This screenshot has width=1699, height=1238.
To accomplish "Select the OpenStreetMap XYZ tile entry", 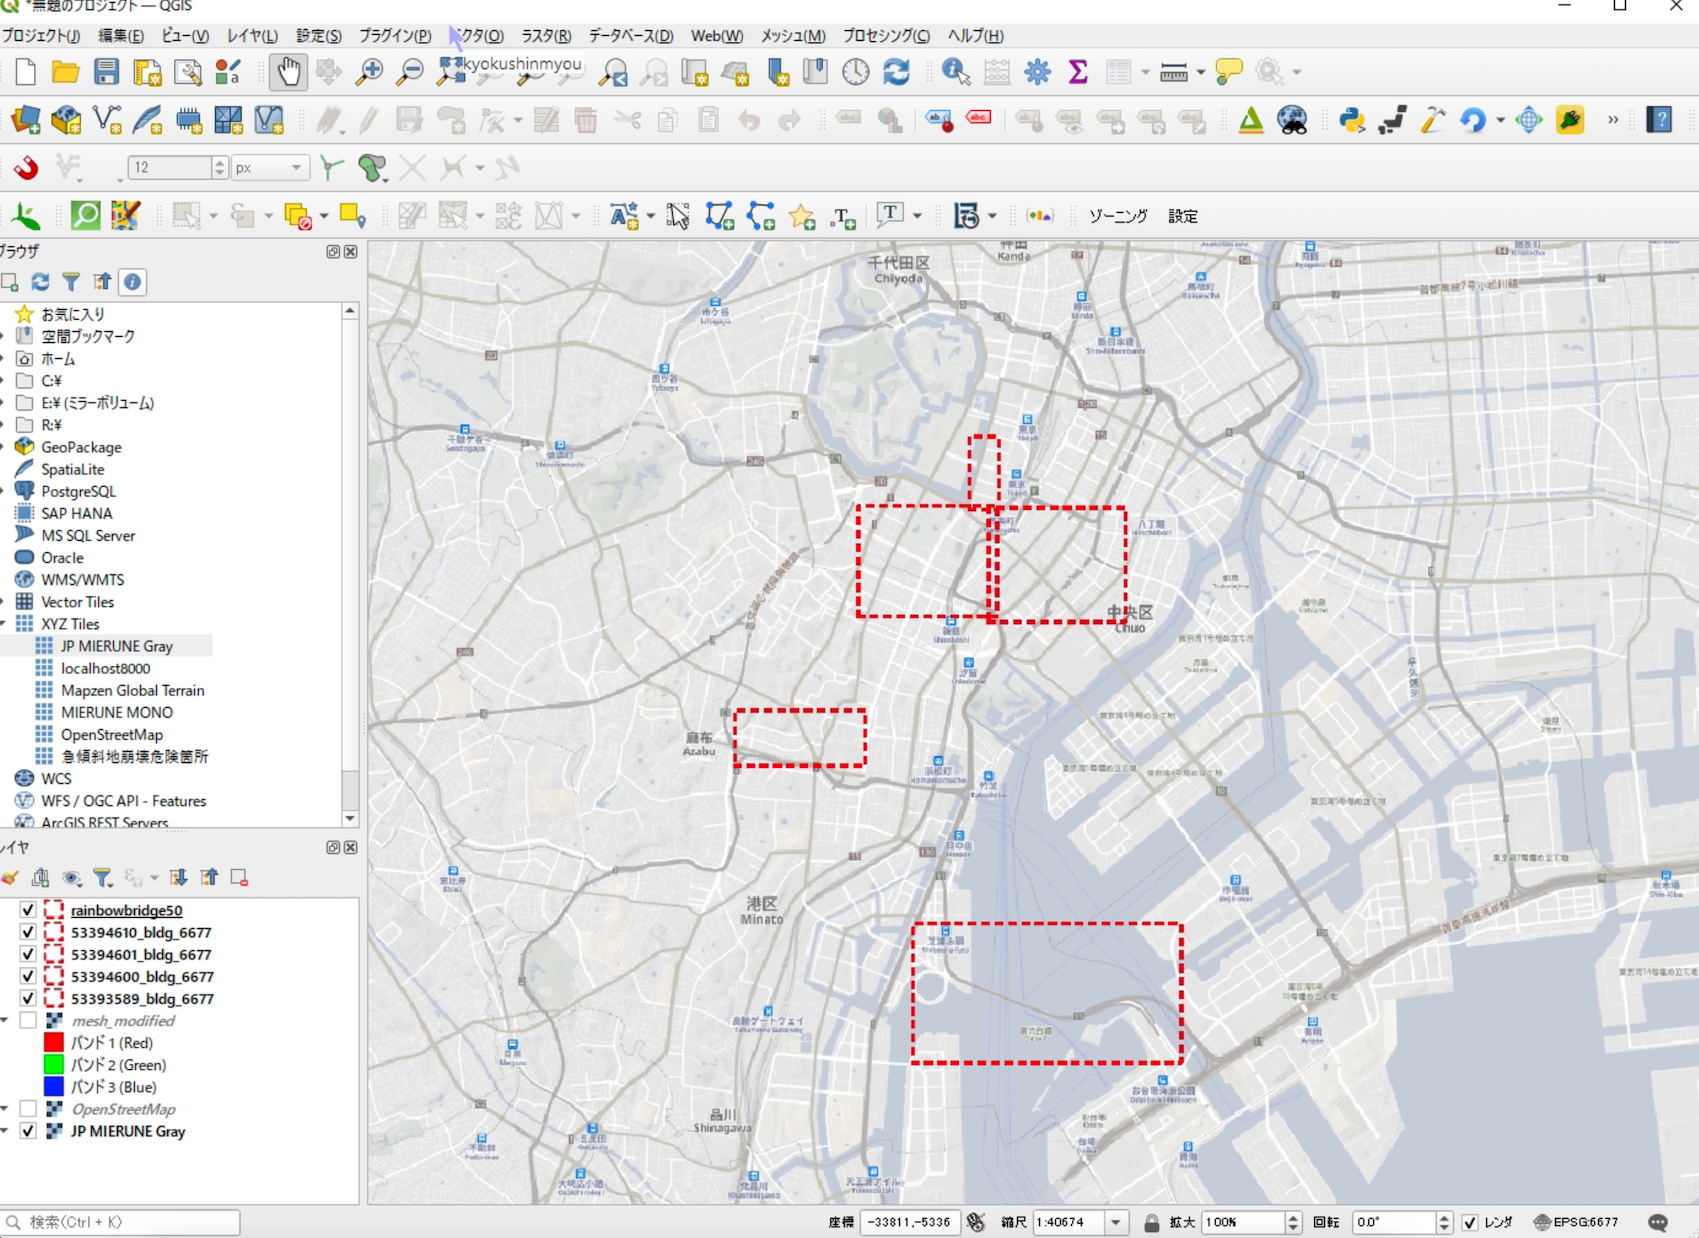I will [x=111, y=734].
